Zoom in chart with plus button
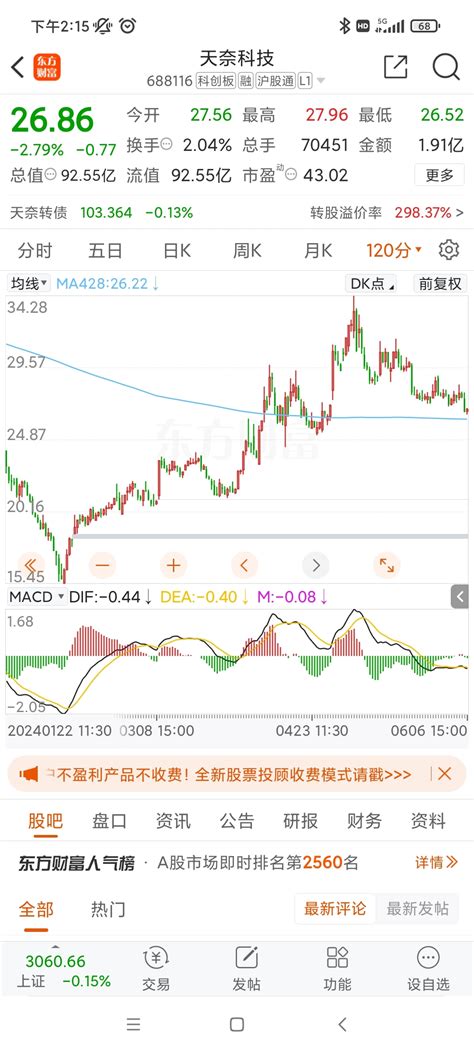The width and height of the screenshot is (474, 1053). (x=173, y=565)
